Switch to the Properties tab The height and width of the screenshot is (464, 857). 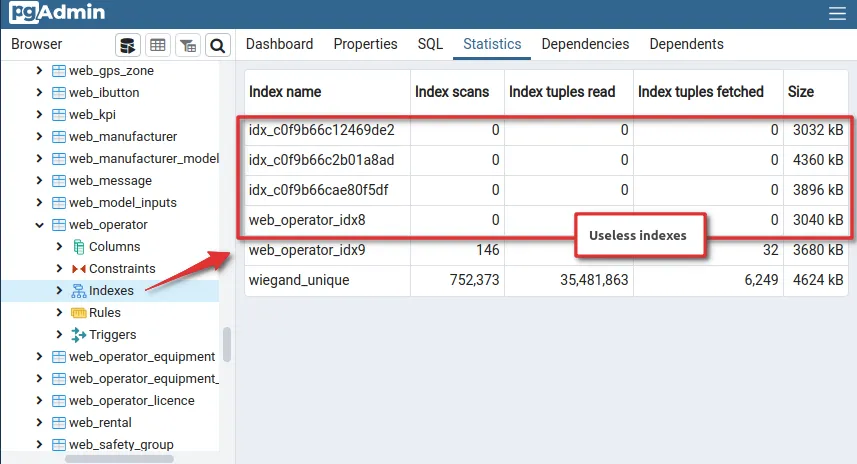[365, 44]
